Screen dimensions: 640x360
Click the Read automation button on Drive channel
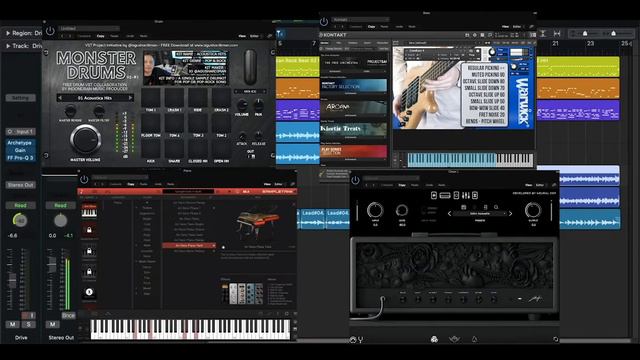(x=20, y=205)
